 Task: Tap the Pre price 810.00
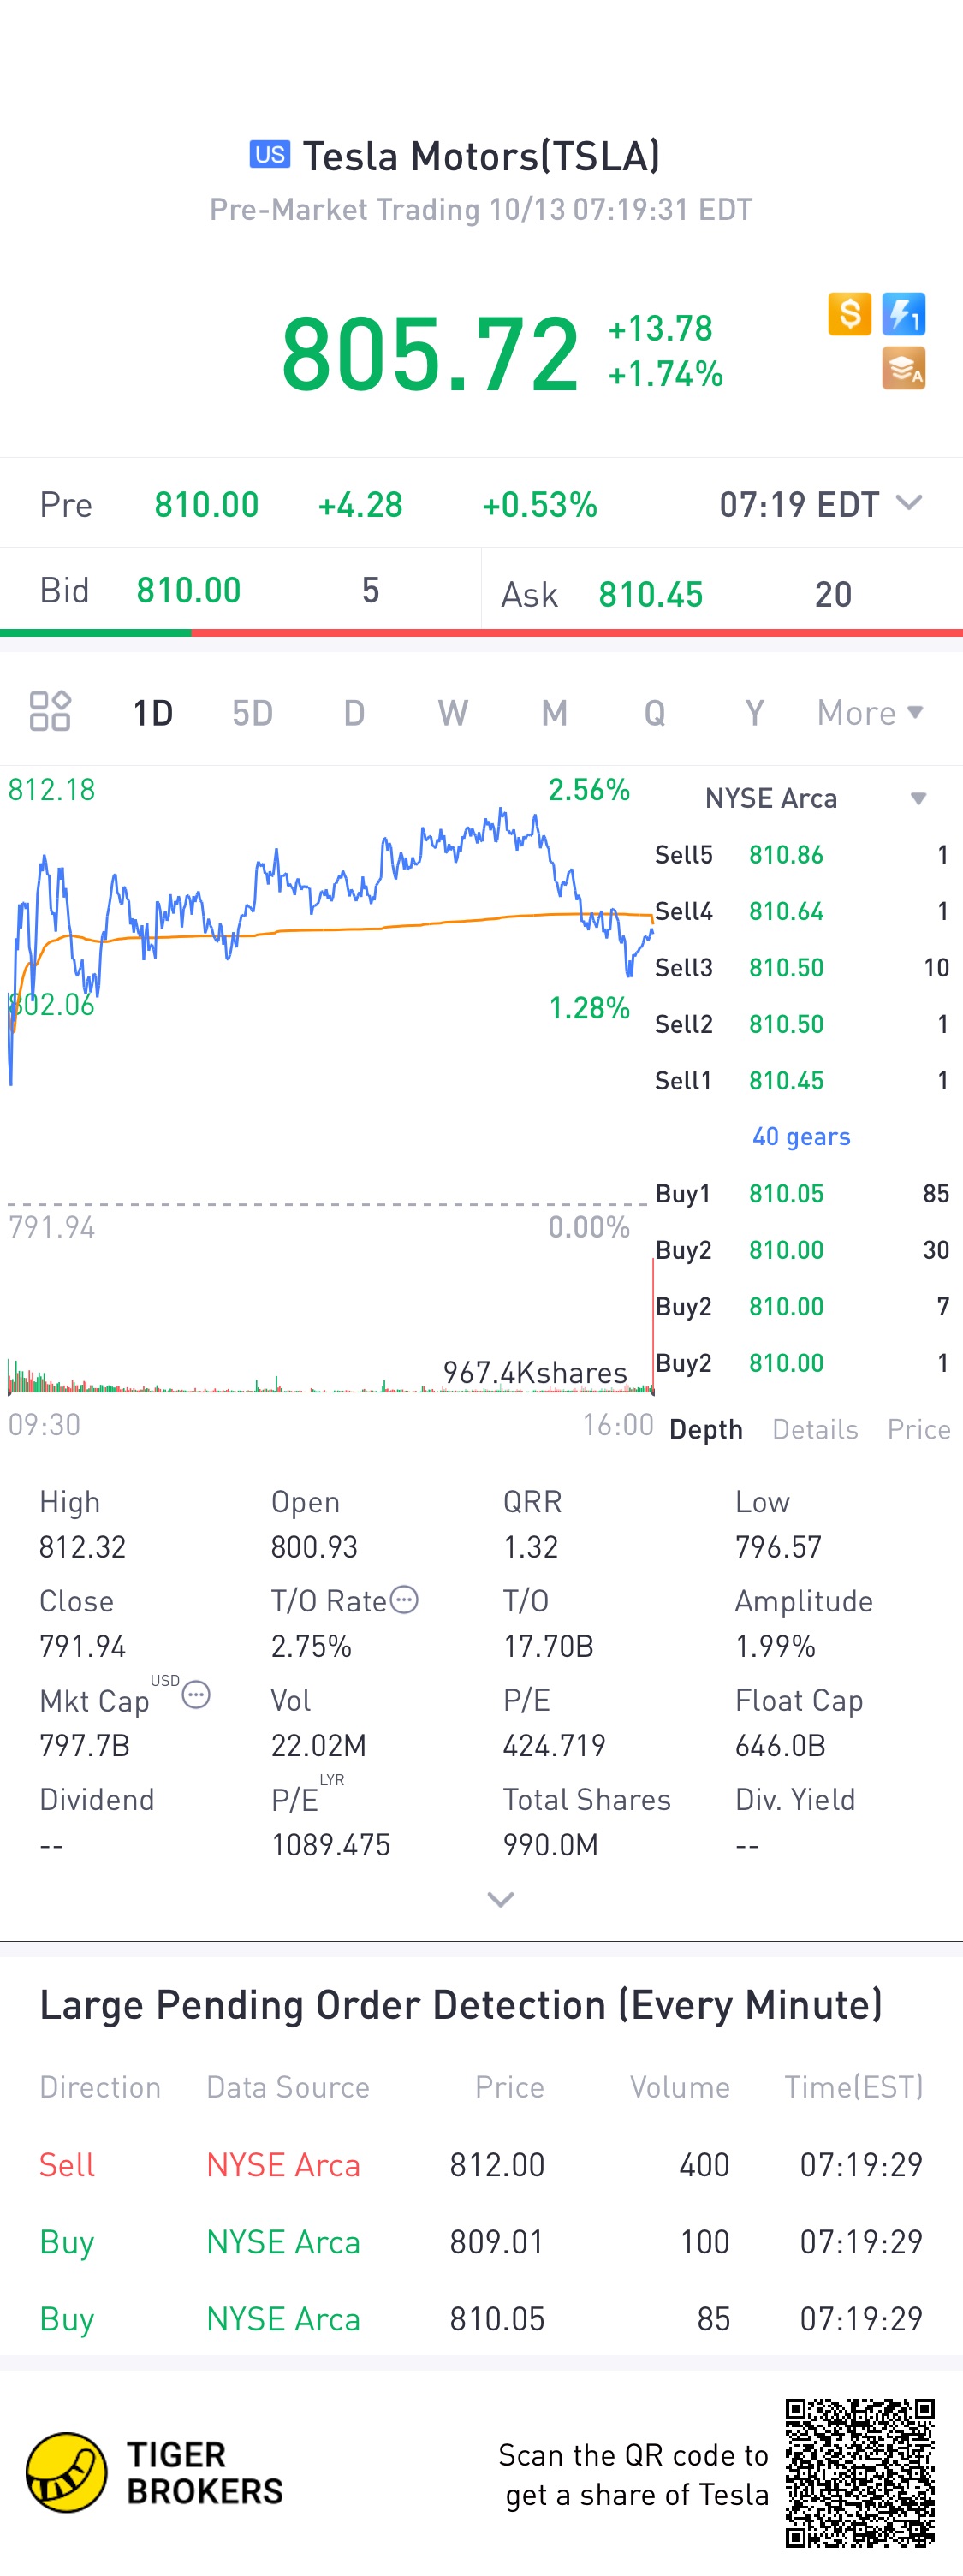tap(206, 505)
